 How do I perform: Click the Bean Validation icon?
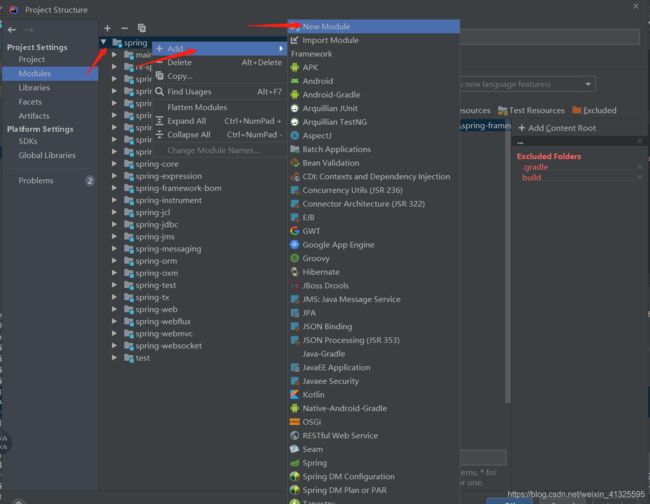click(295, 163)
